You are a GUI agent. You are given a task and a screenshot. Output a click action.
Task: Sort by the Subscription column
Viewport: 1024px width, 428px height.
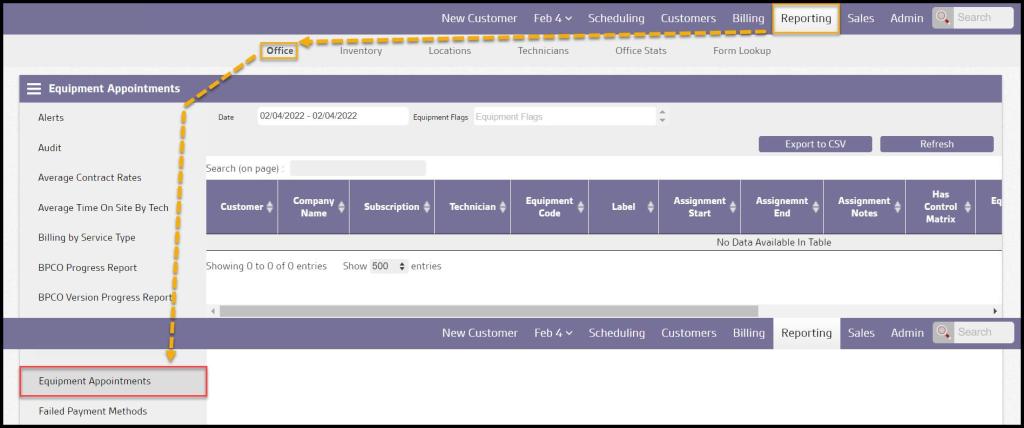427,207
